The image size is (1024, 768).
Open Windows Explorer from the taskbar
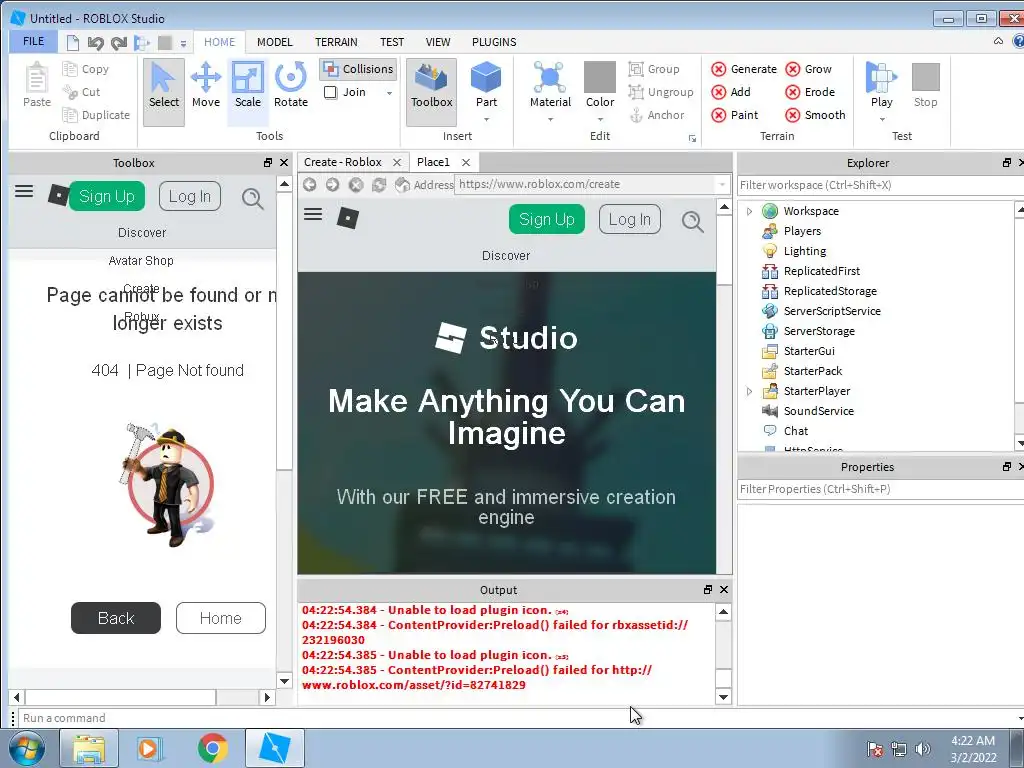coord(89,748)
